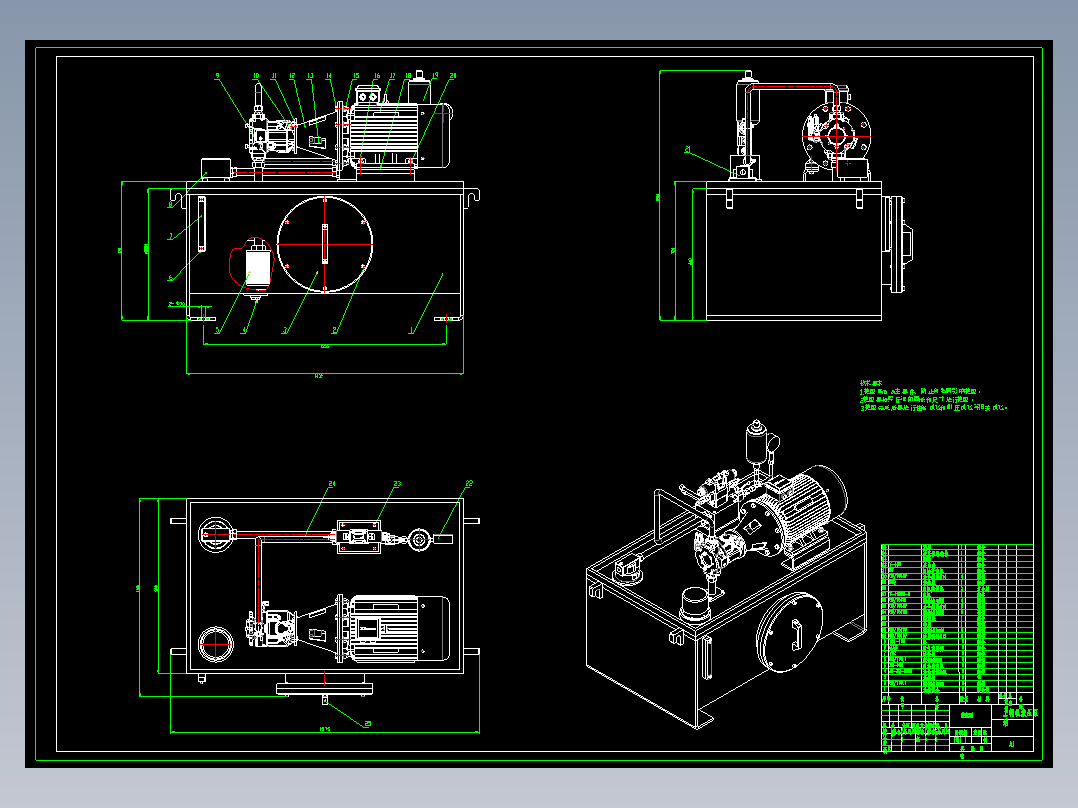Click balloon number 21 in the side view
Viewport: 1078px width, 808px height.
click(688, 149)
